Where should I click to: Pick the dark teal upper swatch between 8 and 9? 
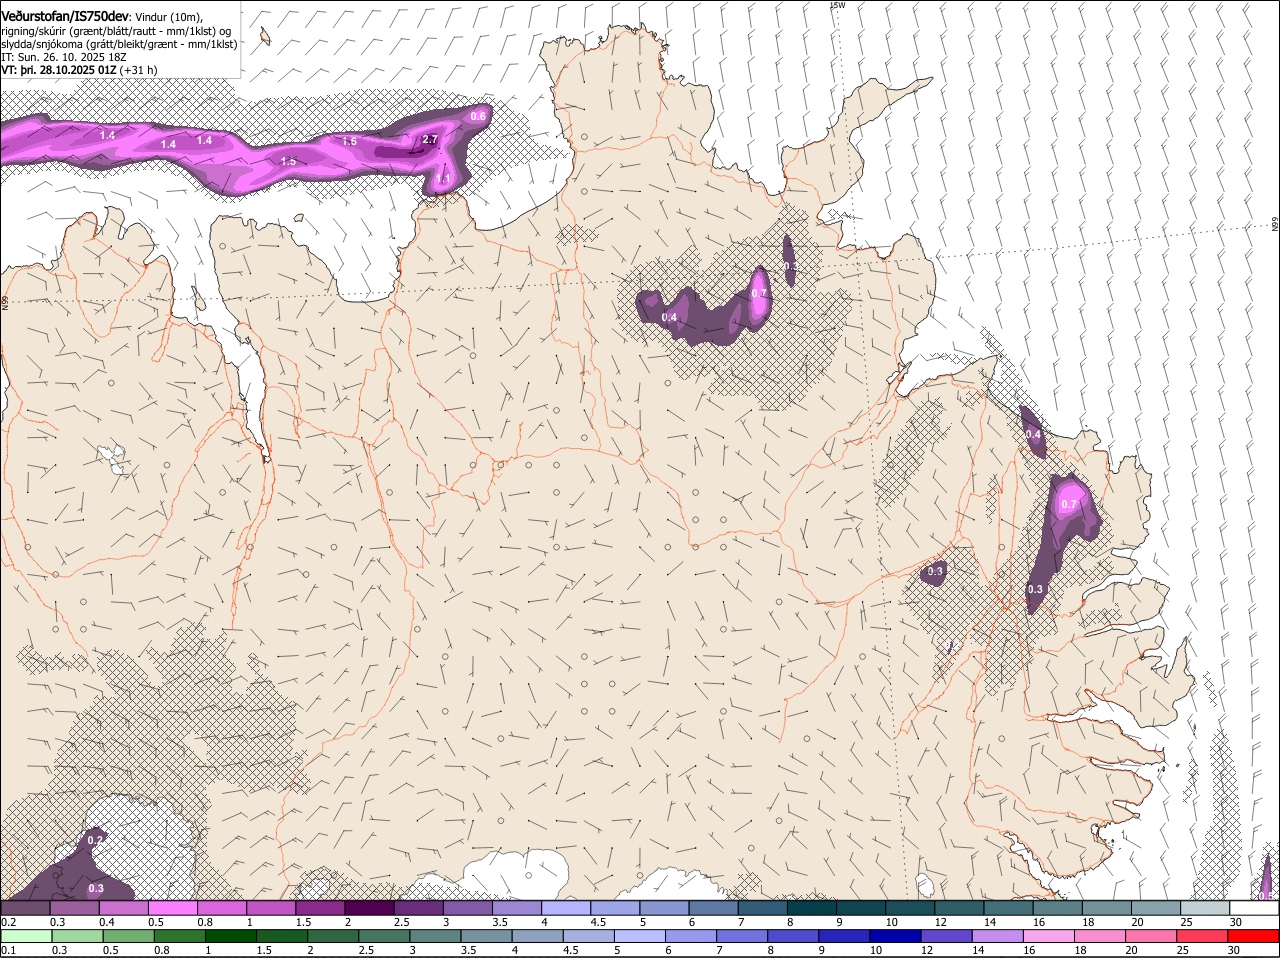click(x=812, y=908)
